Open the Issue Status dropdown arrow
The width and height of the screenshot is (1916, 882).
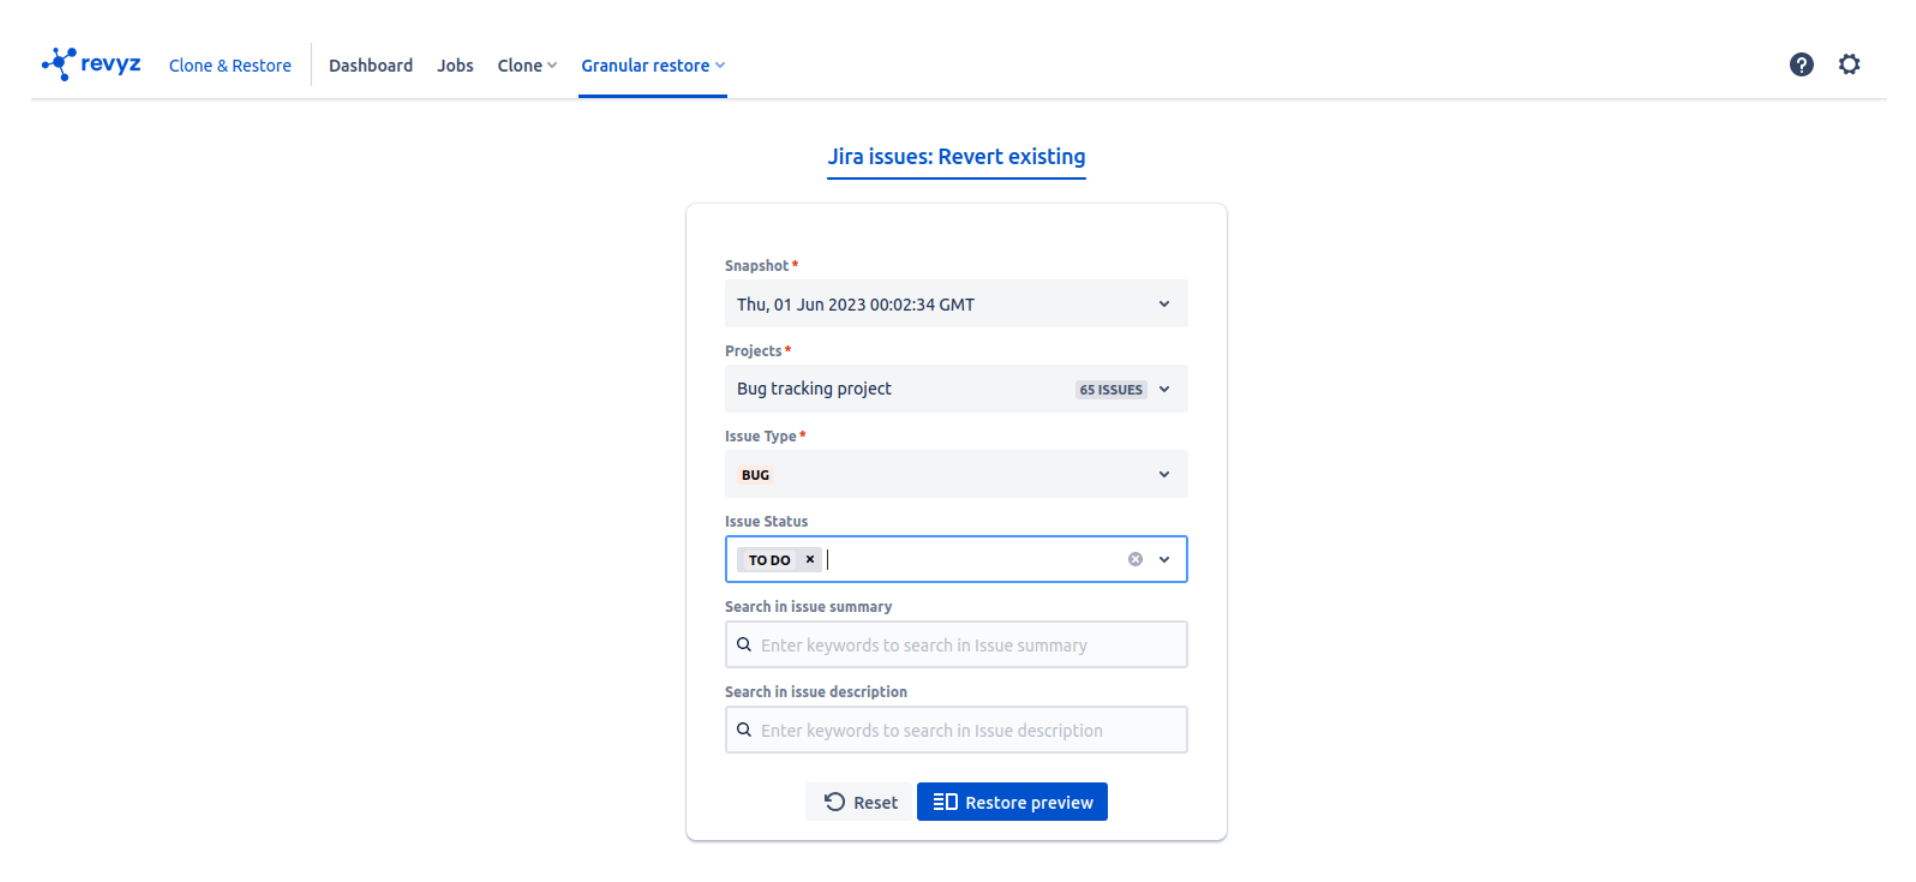pos(1164,560)
